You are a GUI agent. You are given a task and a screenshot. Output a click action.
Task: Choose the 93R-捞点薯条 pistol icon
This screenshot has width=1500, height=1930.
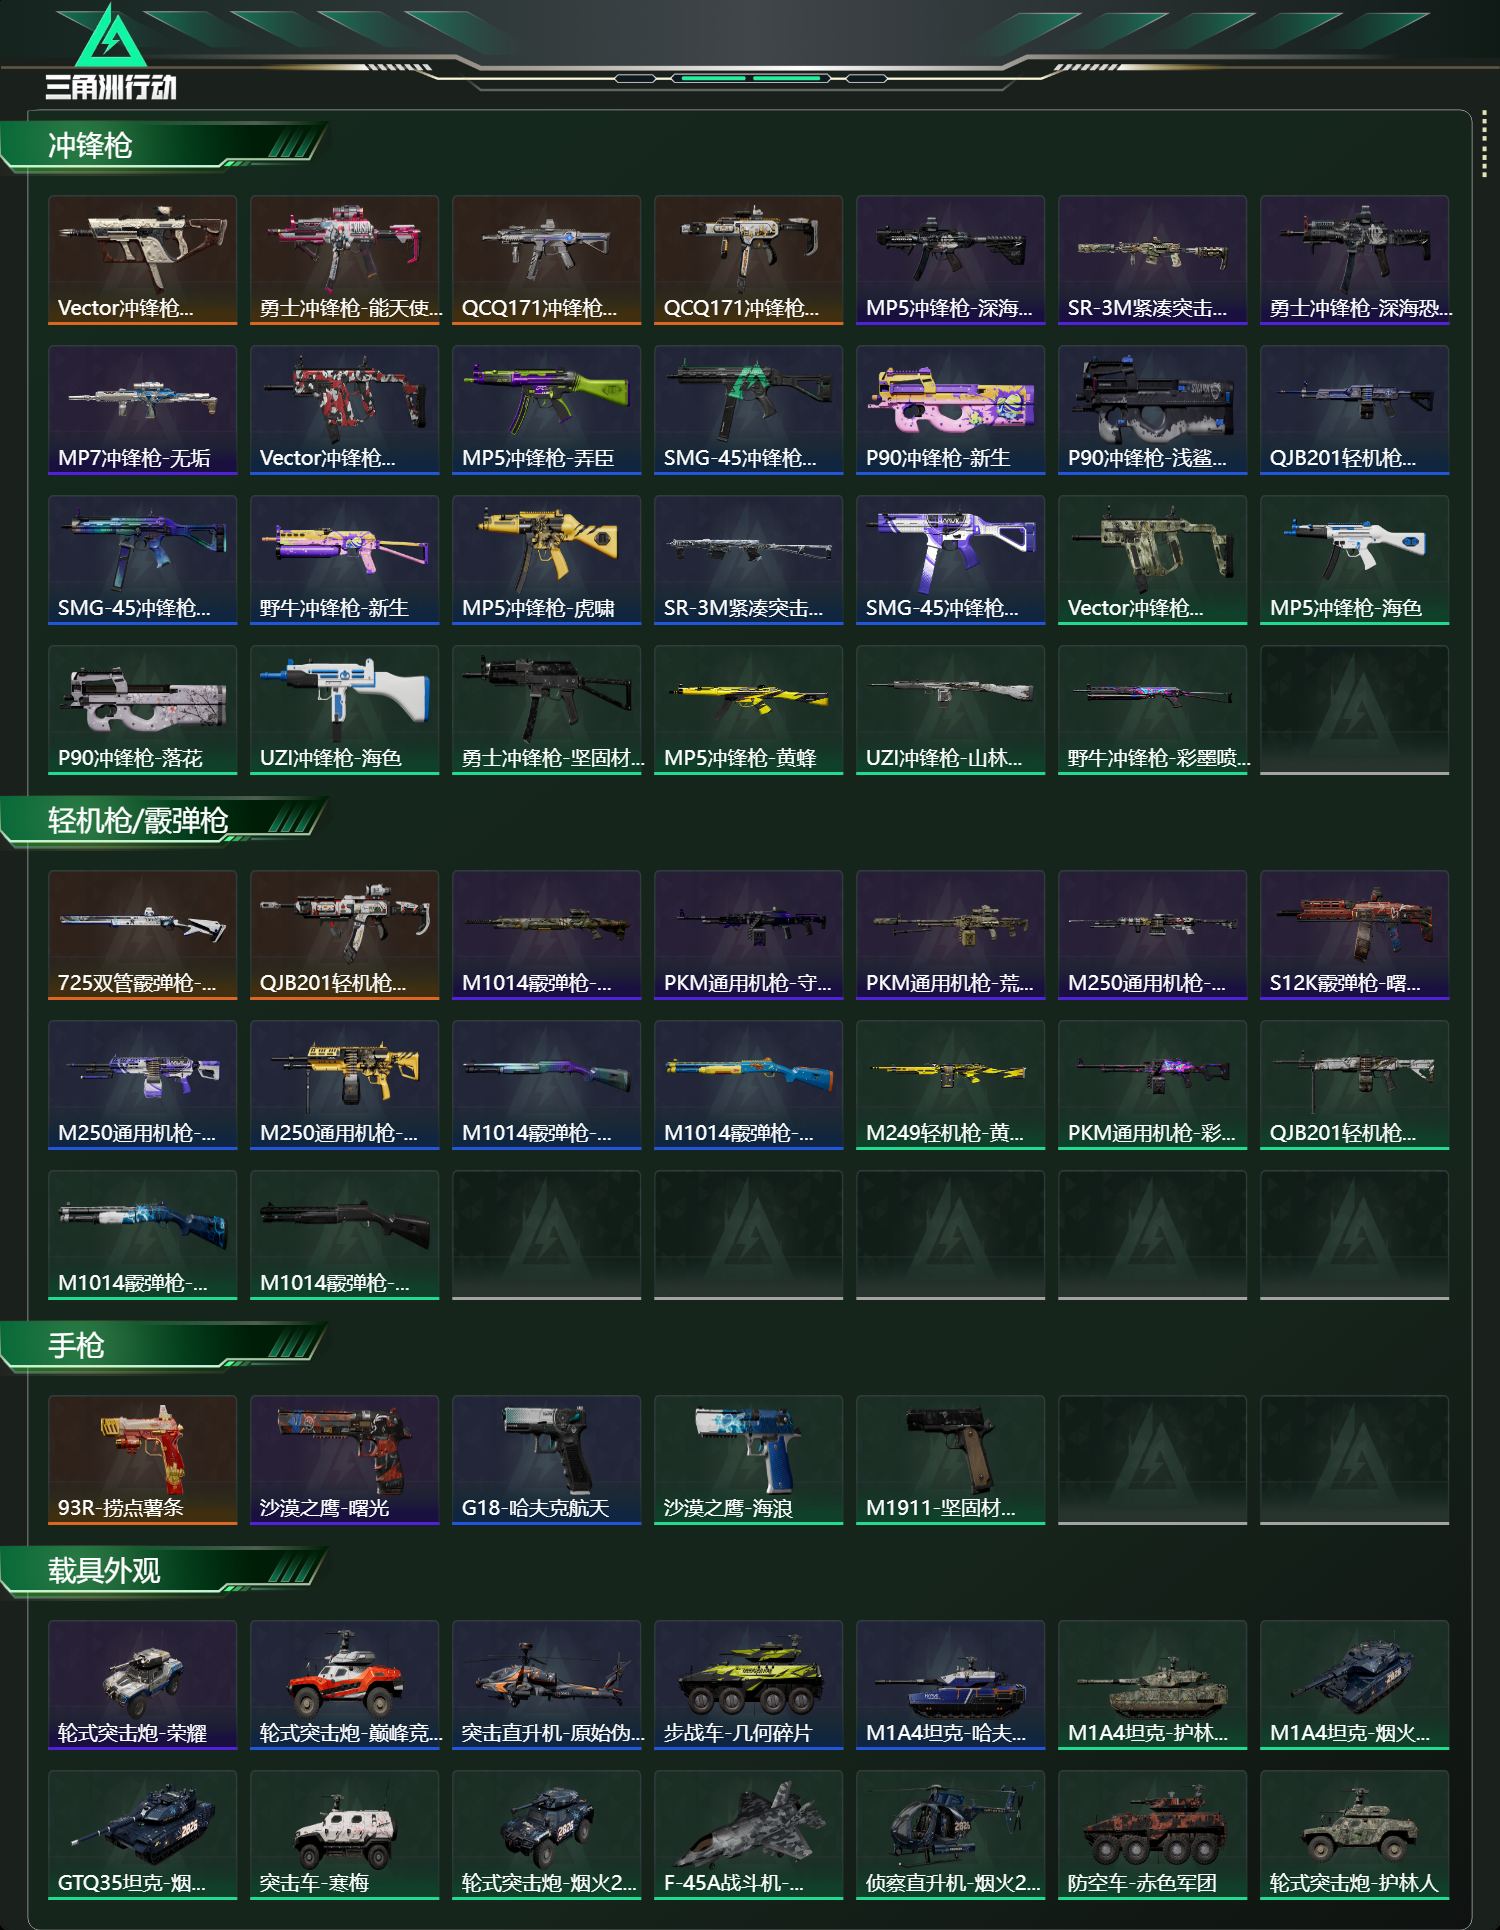[x=143, y=1459]
